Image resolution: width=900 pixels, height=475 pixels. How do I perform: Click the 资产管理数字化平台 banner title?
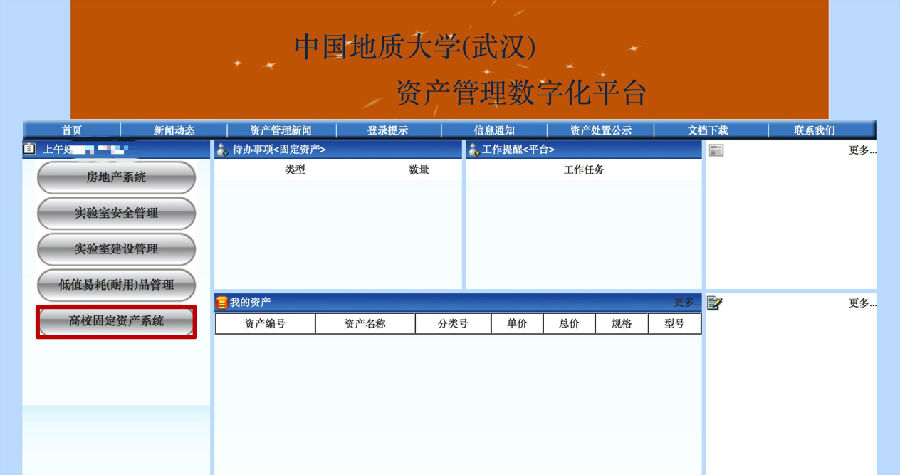click(x=522, y=92)
